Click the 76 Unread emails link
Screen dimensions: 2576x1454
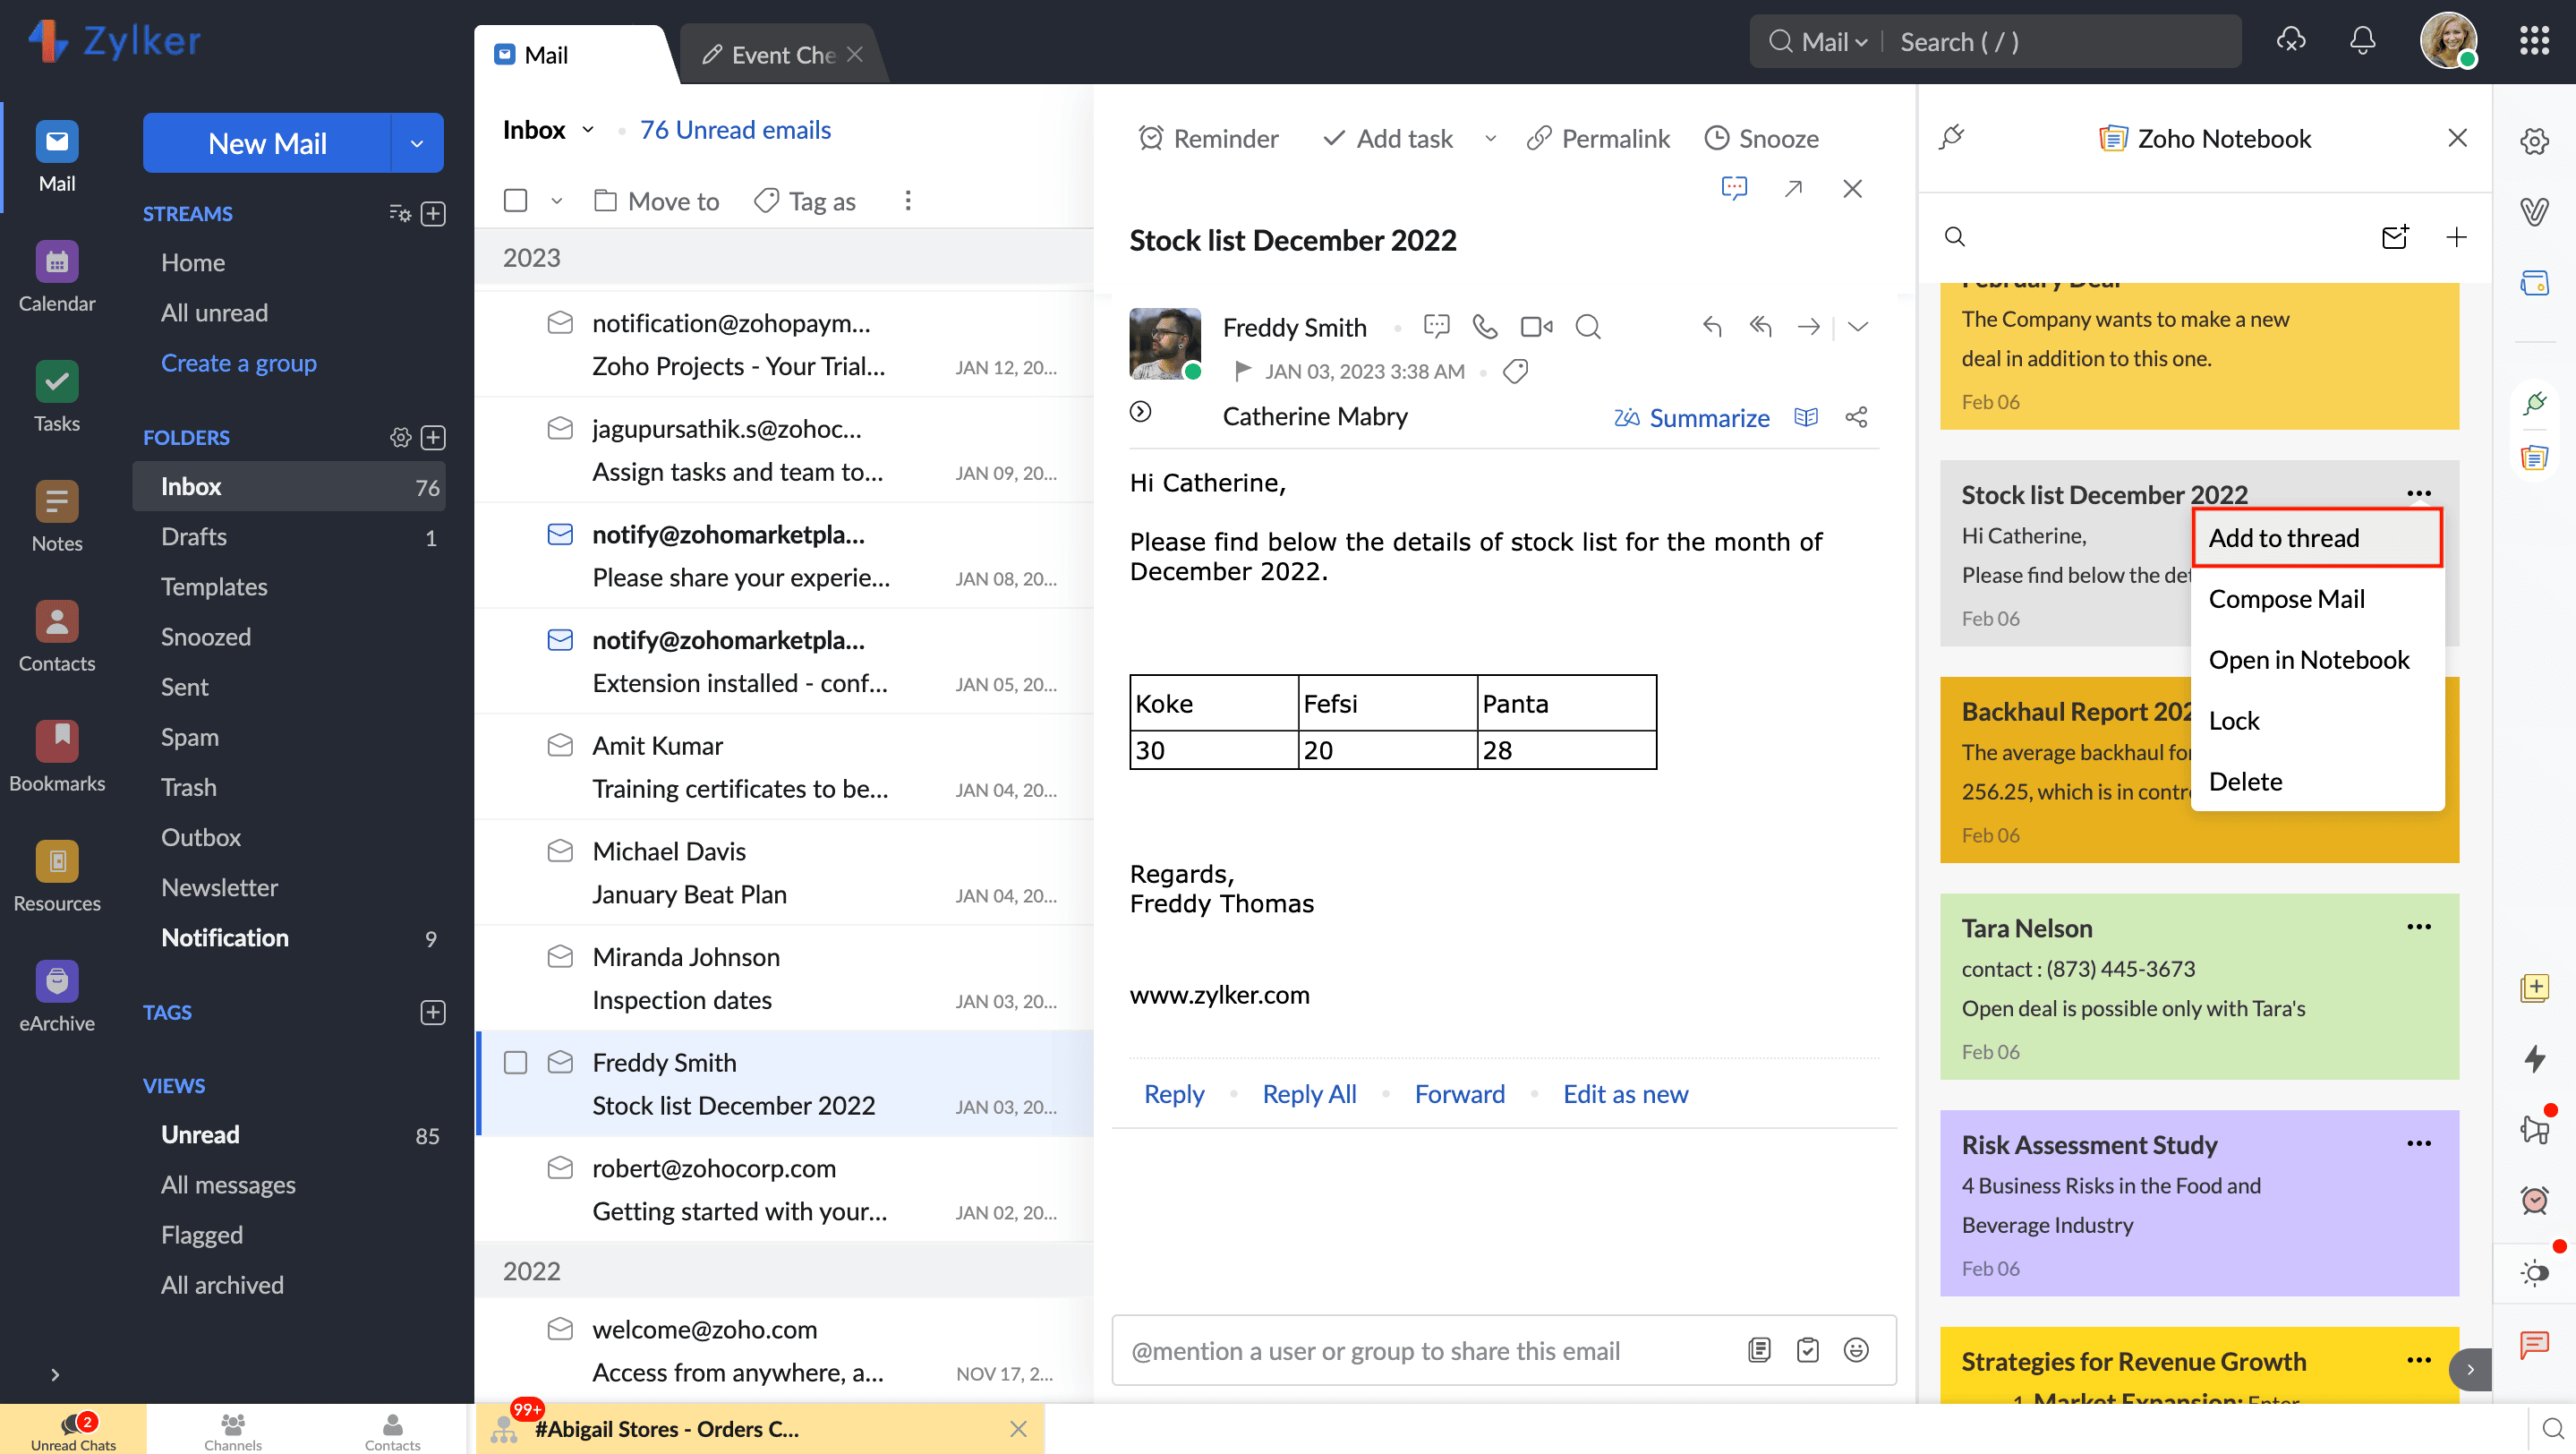click(735, 130)
